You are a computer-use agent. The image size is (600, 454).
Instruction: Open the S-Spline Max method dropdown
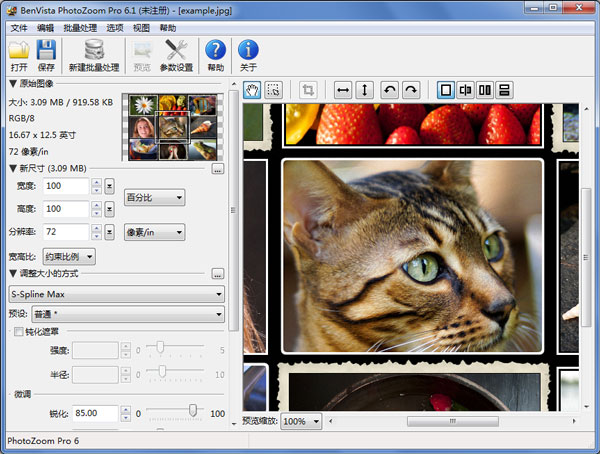[116, 294]
